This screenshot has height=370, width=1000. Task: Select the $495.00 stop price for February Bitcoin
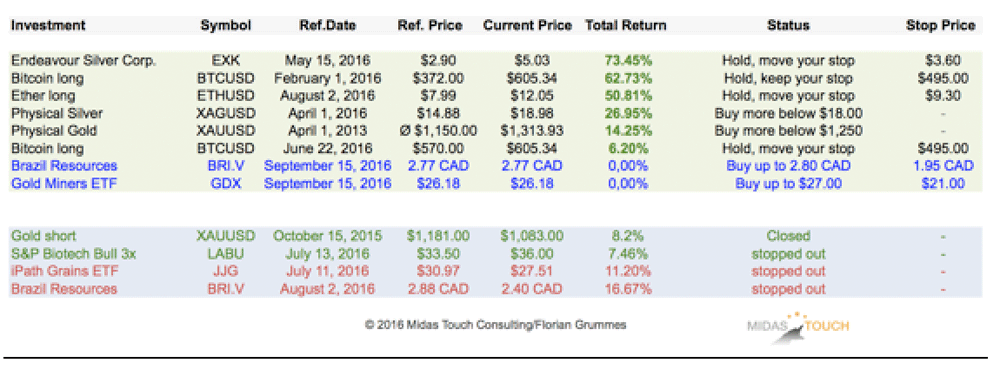941,79
